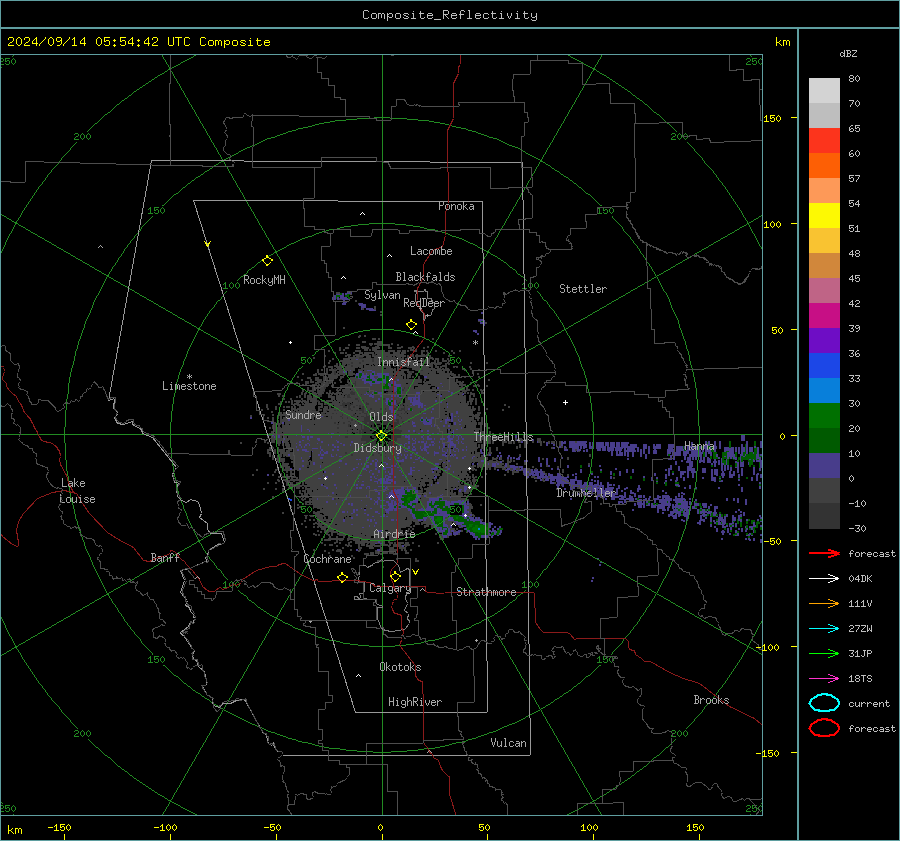The image size is (900, 841).
Task: Click yellow diamond marker above Calgary label
Action: pos(395,576)
